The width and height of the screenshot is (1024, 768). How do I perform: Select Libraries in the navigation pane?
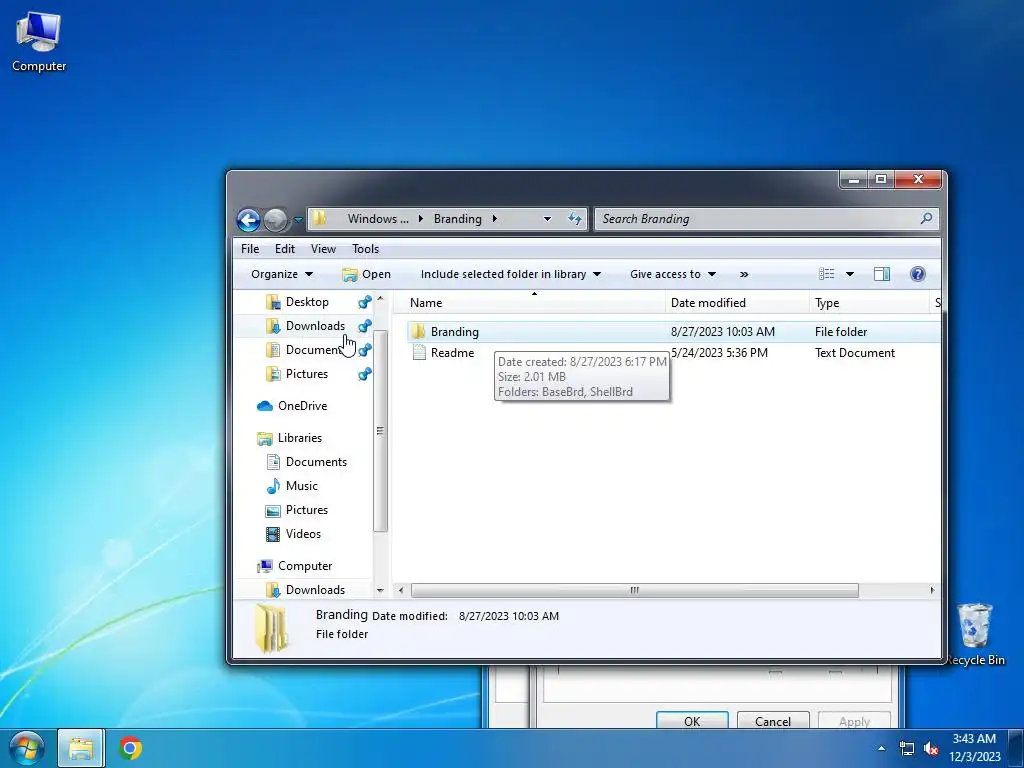click(x=299, y=438)
